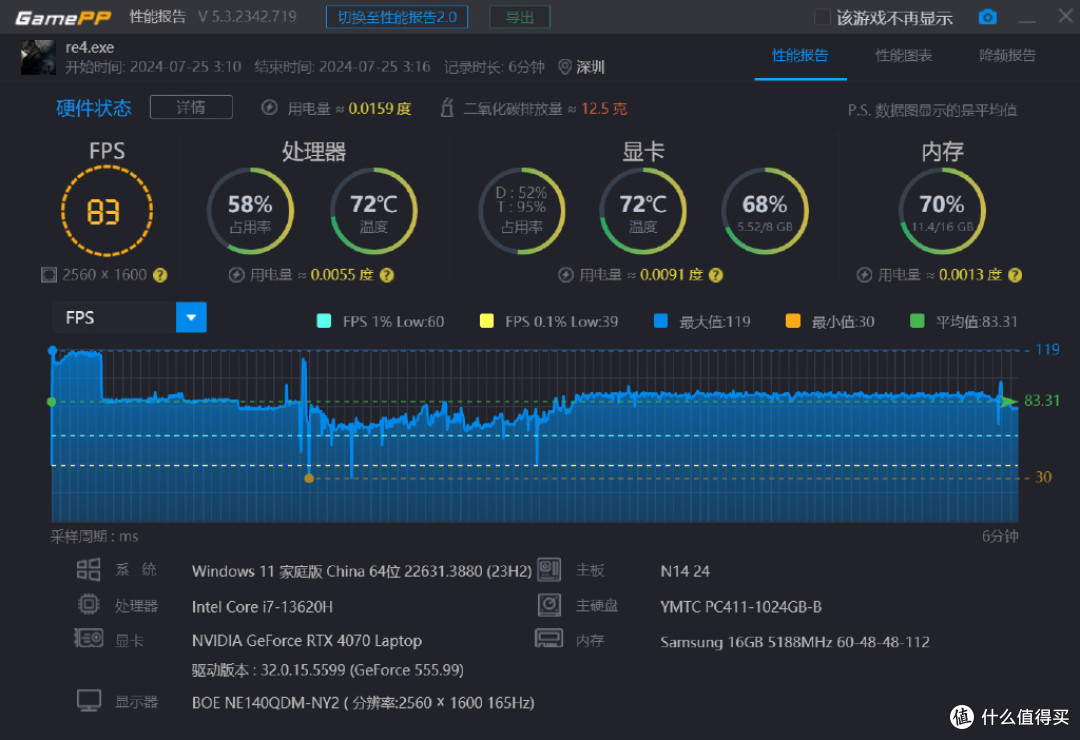Open the FPS chart type dropdown arrow

click(x=191, y=318)
